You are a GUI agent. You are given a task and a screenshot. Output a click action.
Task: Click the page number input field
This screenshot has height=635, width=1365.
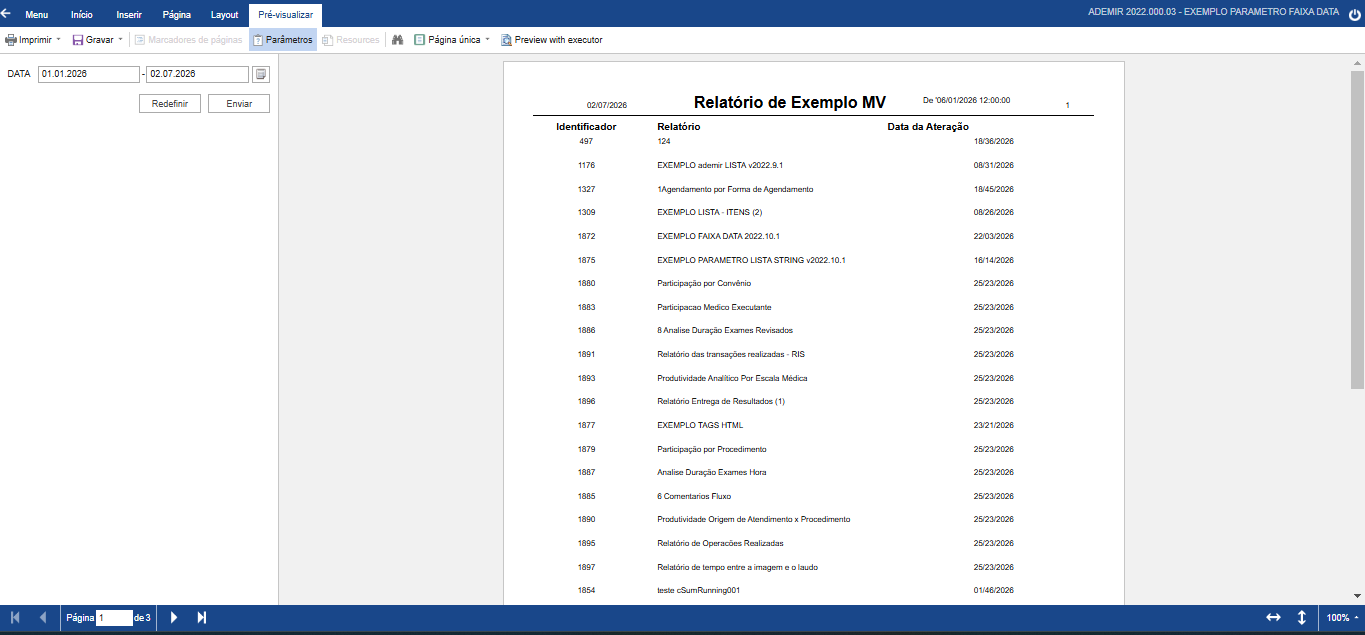[x=114, y=618]
